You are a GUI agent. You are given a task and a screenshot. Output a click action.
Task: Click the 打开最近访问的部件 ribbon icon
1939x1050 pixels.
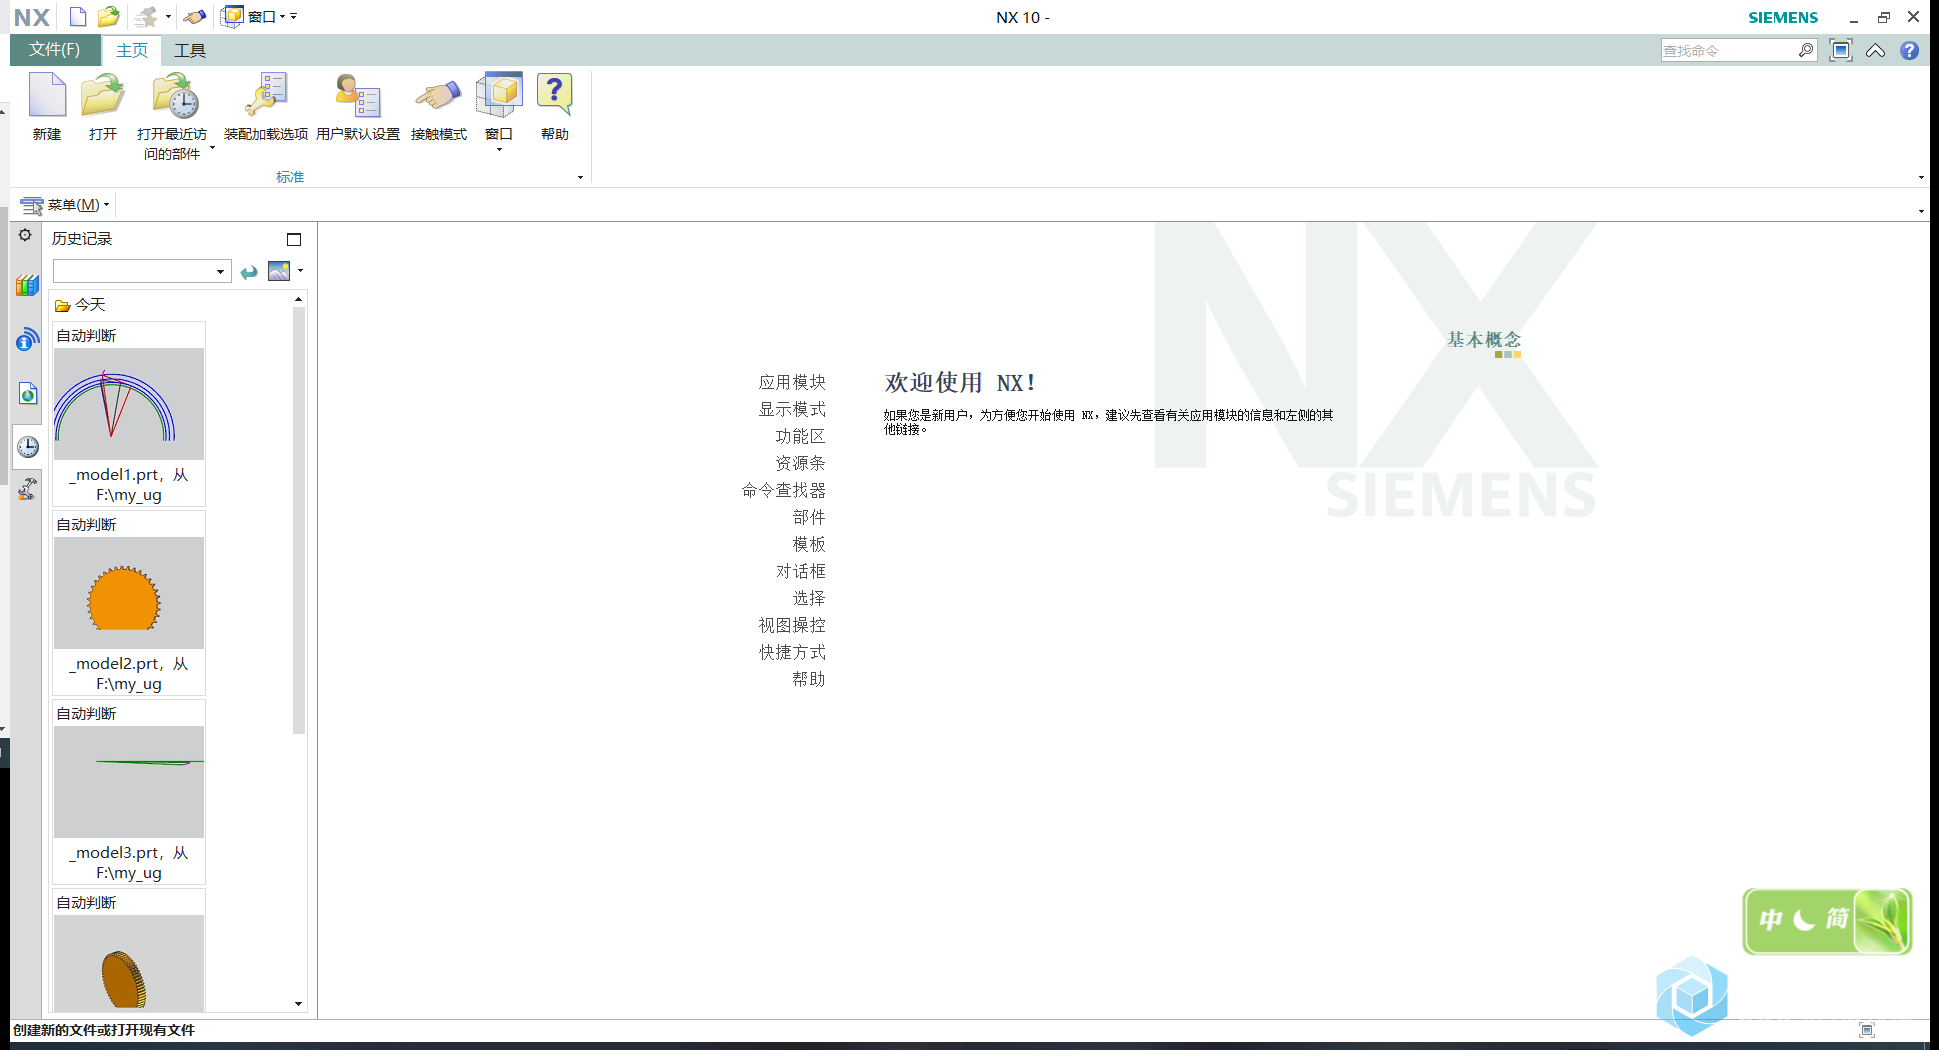tap(175, 97)
